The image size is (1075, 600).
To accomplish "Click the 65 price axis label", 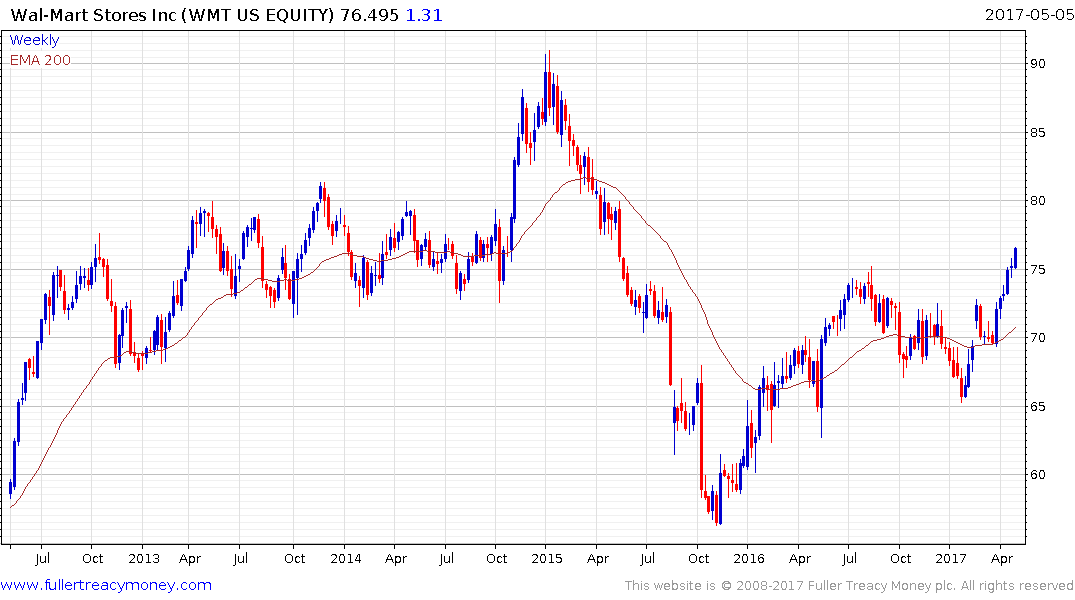I will [1037, 406].
